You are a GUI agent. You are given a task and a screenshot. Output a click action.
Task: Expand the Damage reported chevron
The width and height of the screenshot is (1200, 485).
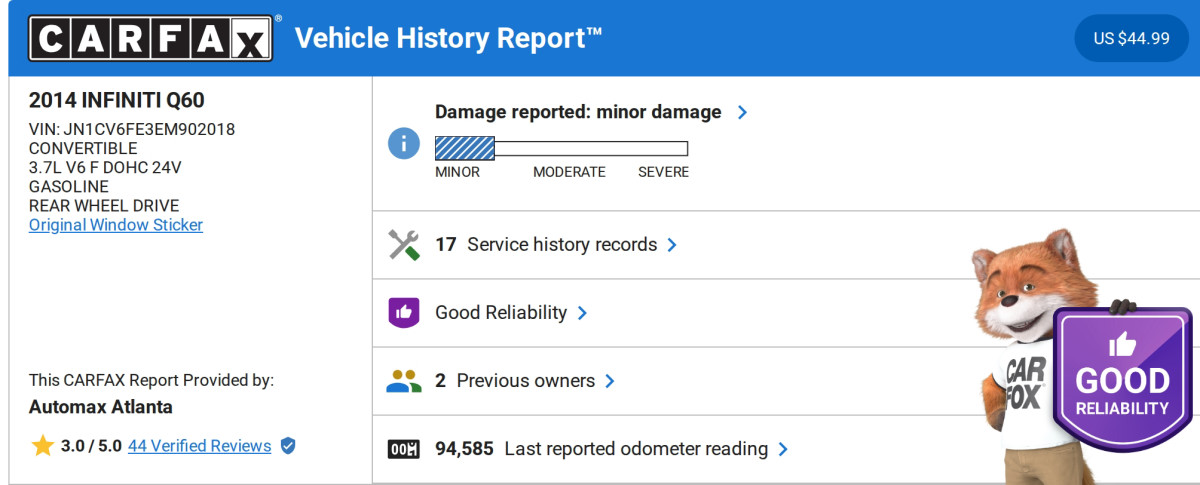click(x=742, y=112)
